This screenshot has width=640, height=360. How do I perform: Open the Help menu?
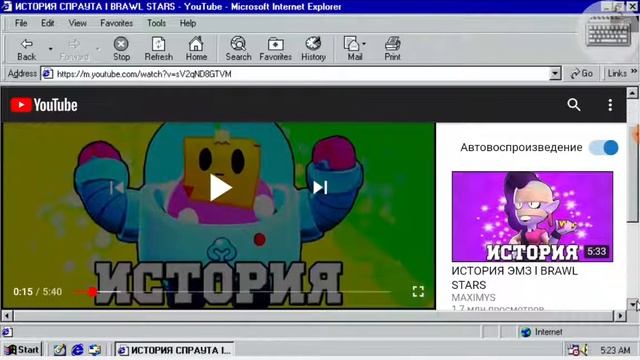click(188, 23)
